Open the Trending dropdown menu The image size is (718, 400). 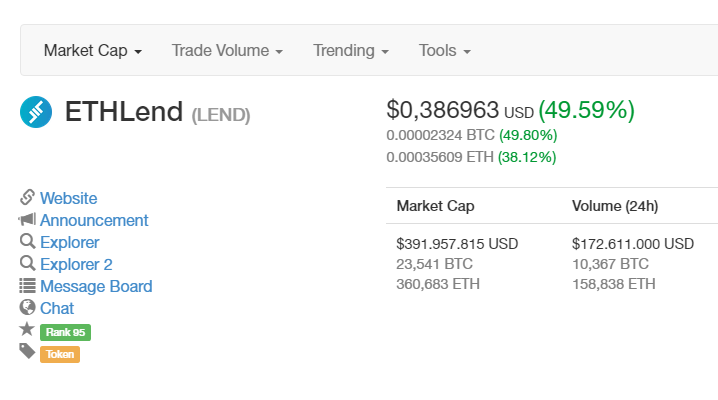coord(350,50)
